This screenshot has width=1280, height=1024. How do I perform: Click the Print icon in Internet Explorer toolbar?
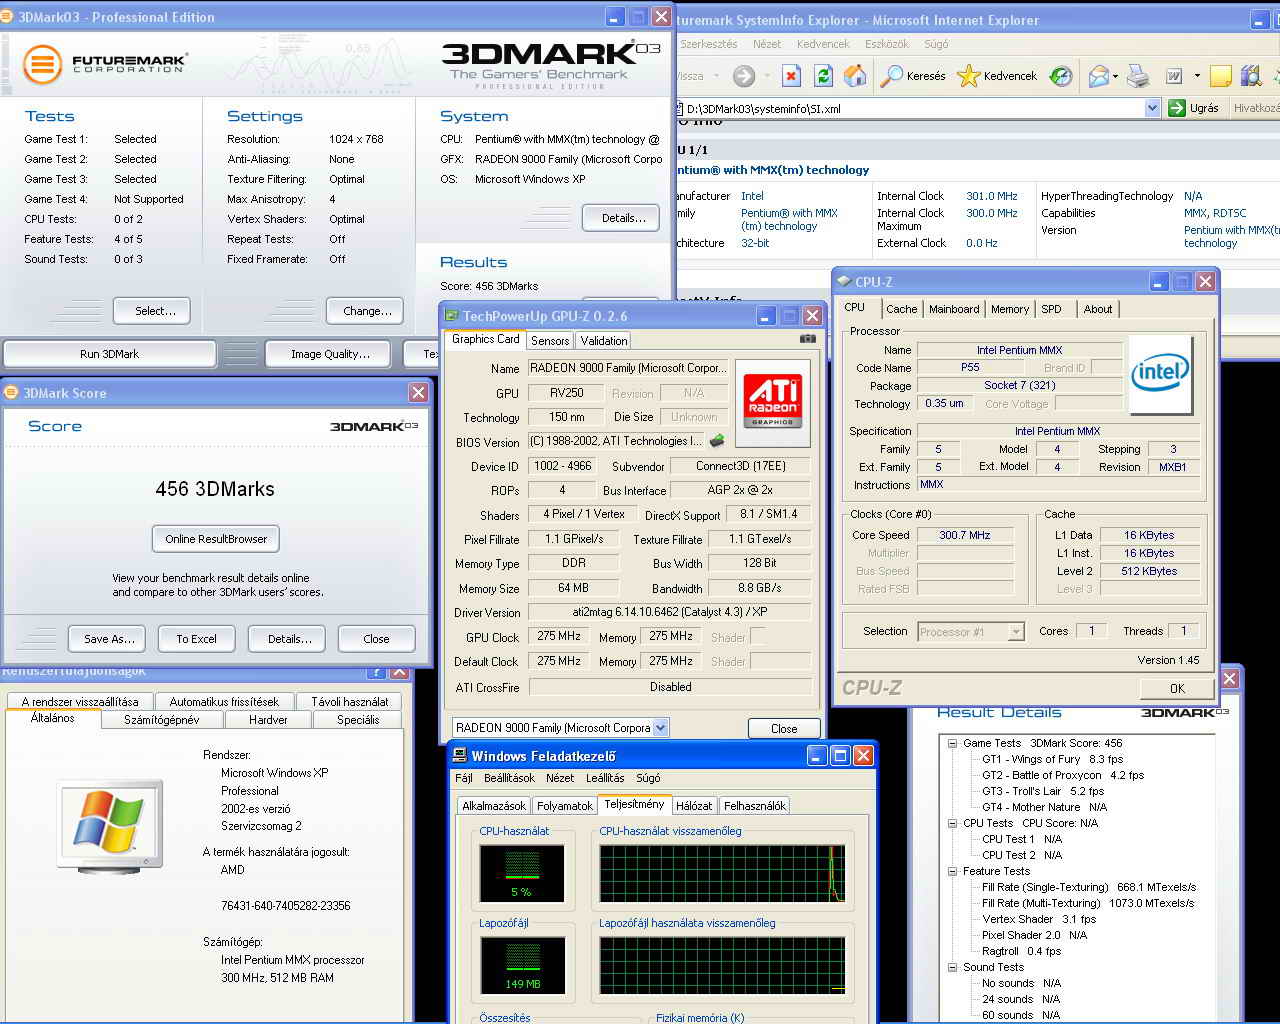[x=1138, y=76]
